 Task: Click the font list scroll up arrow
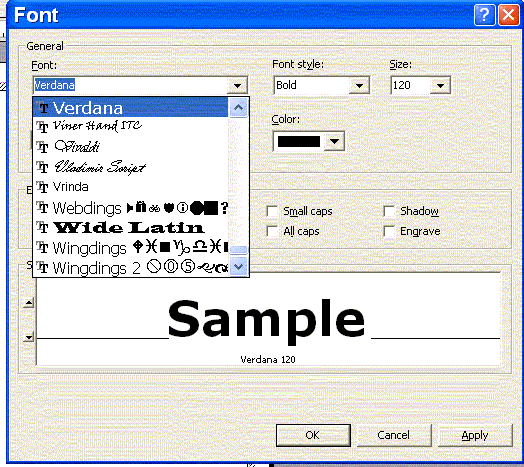point(238,107)
